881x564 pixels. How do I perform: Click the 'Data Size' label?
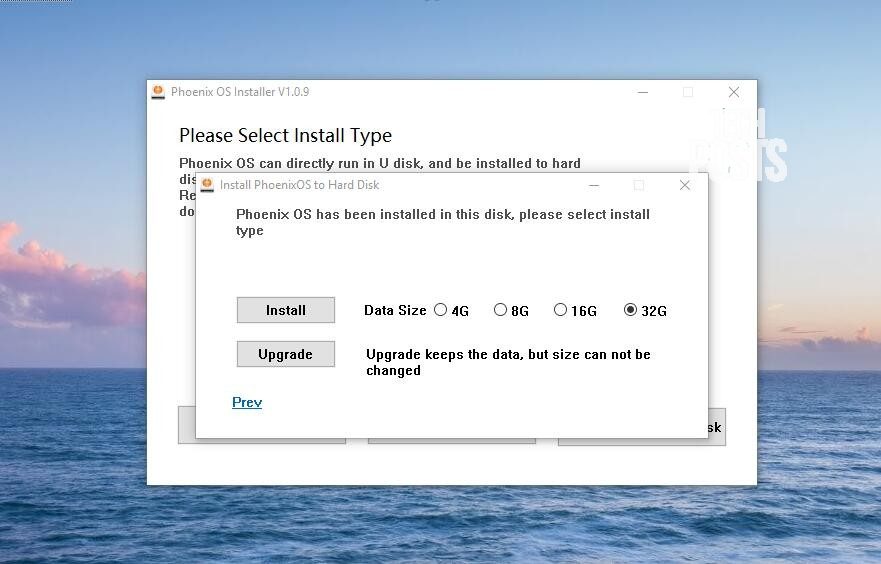(x=395, y=310)
